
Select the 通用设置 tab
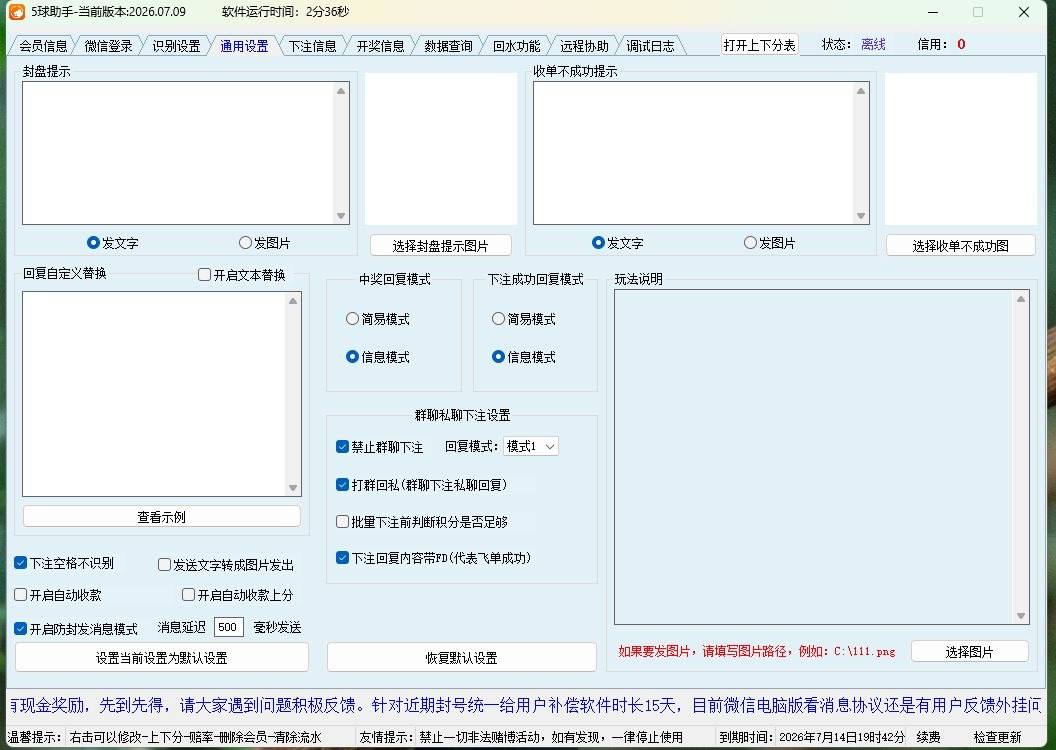coord(244,46)
